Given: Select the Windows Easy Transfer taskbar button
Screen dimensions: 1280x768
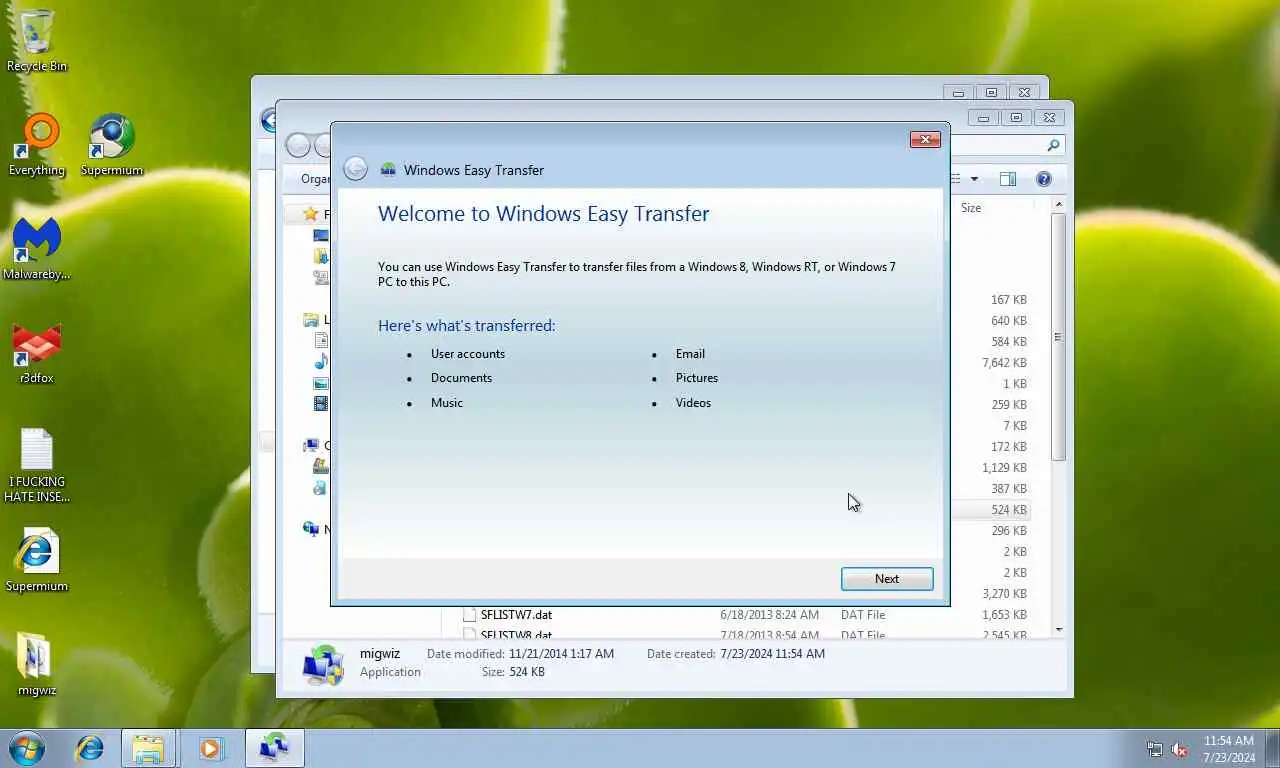Looking at the screenshot, I should click(274, 748).
